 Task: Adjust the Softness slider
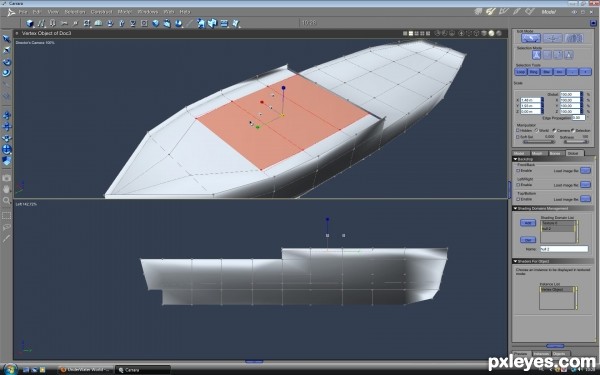click(x=576, y=142)
